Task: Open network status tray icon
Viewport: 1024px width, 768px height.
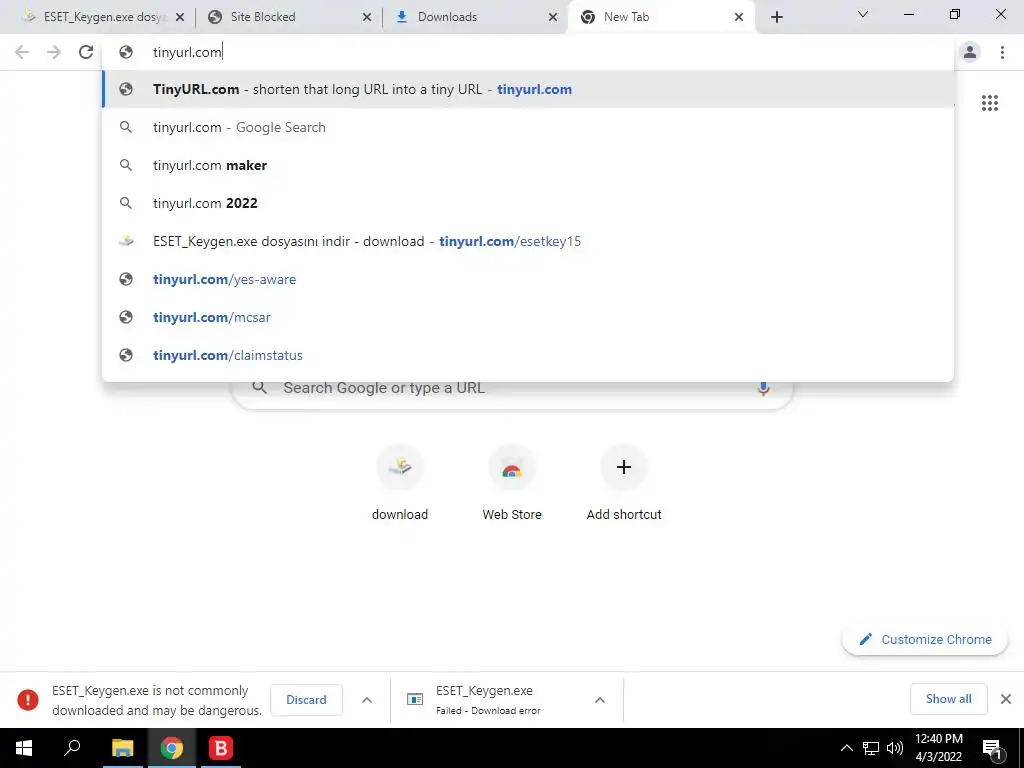Action: [871, 748]
